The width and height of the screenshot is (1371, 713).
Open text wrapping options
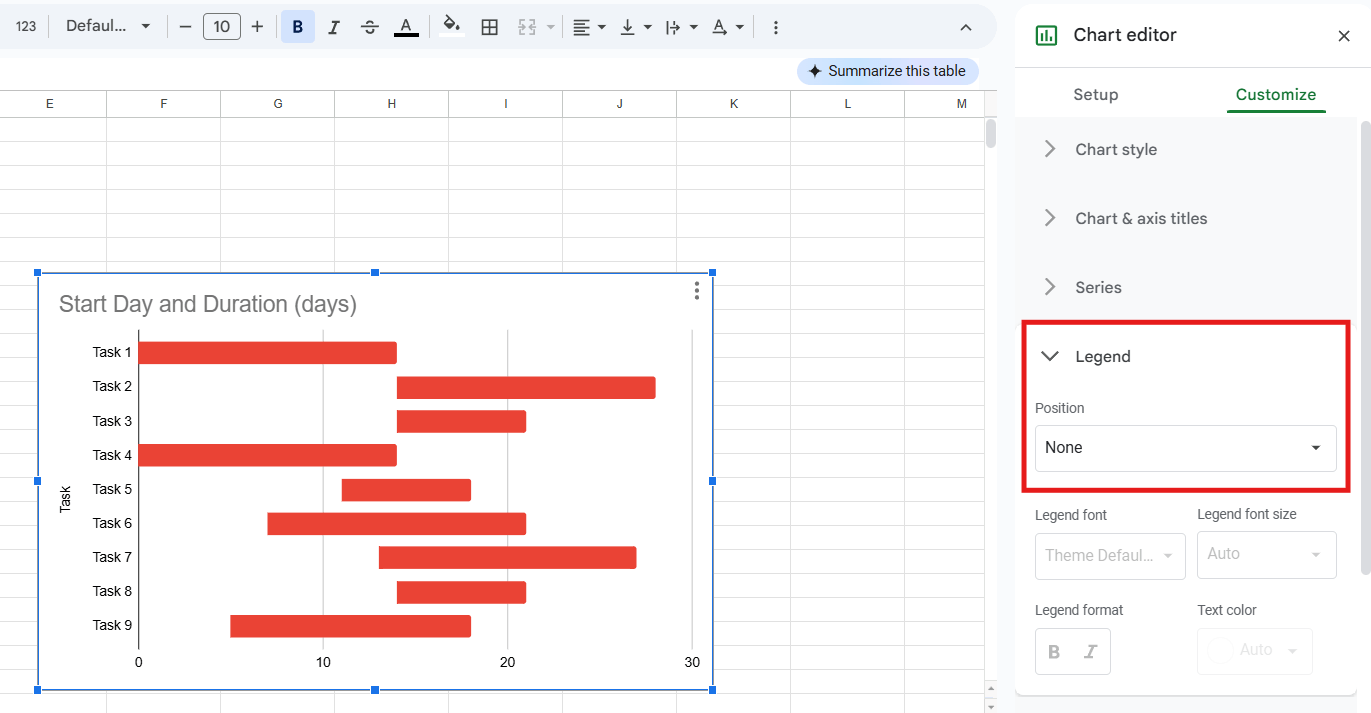coord(681,27)
